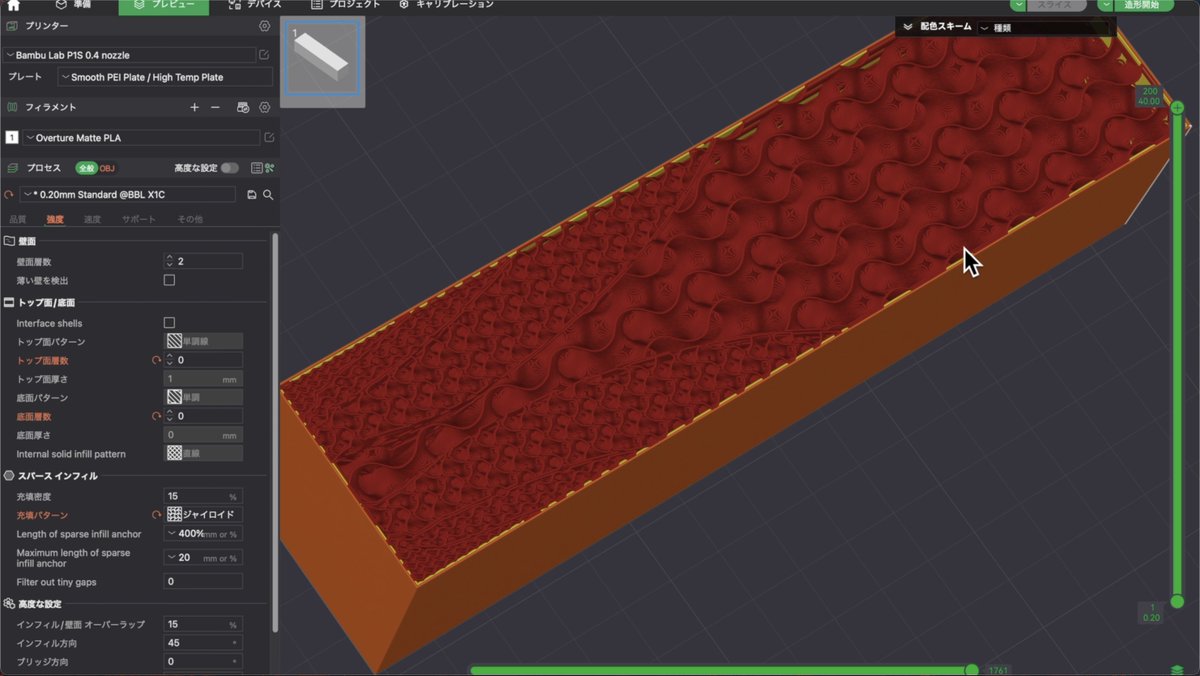Viewport: 1200px width, 676px height.
Task: Reset トップ面層数 with its undo arrow
Action: pyautogui.click(x=156, y=360)
